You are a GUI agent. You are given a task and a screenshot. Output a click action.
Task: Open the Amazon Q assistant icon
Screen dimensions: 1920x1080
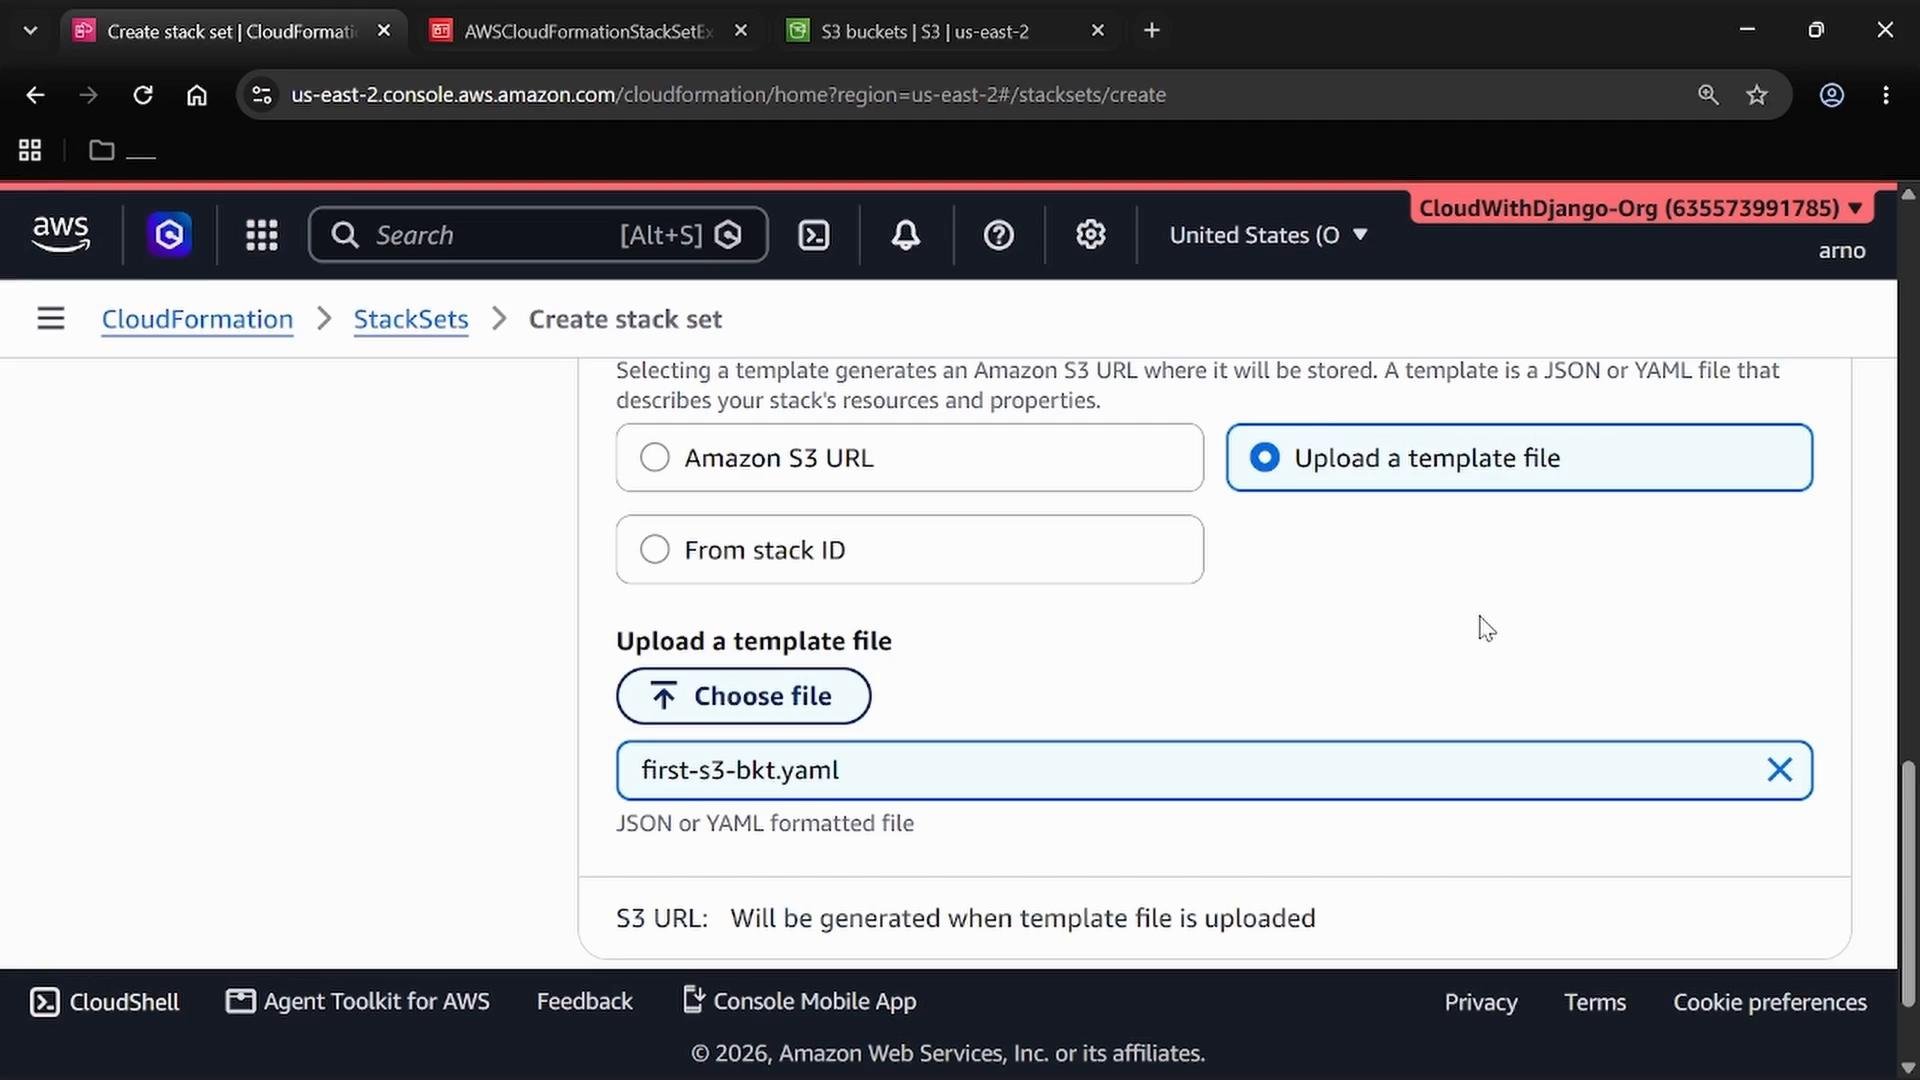[x=169, y=235]
